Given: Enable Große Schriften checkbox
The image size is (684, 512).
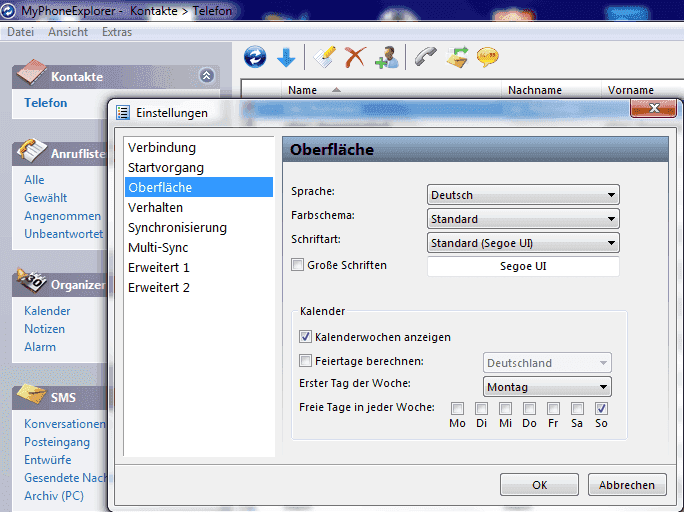Looking at the screenshot, I should click(x=298, y=265).
